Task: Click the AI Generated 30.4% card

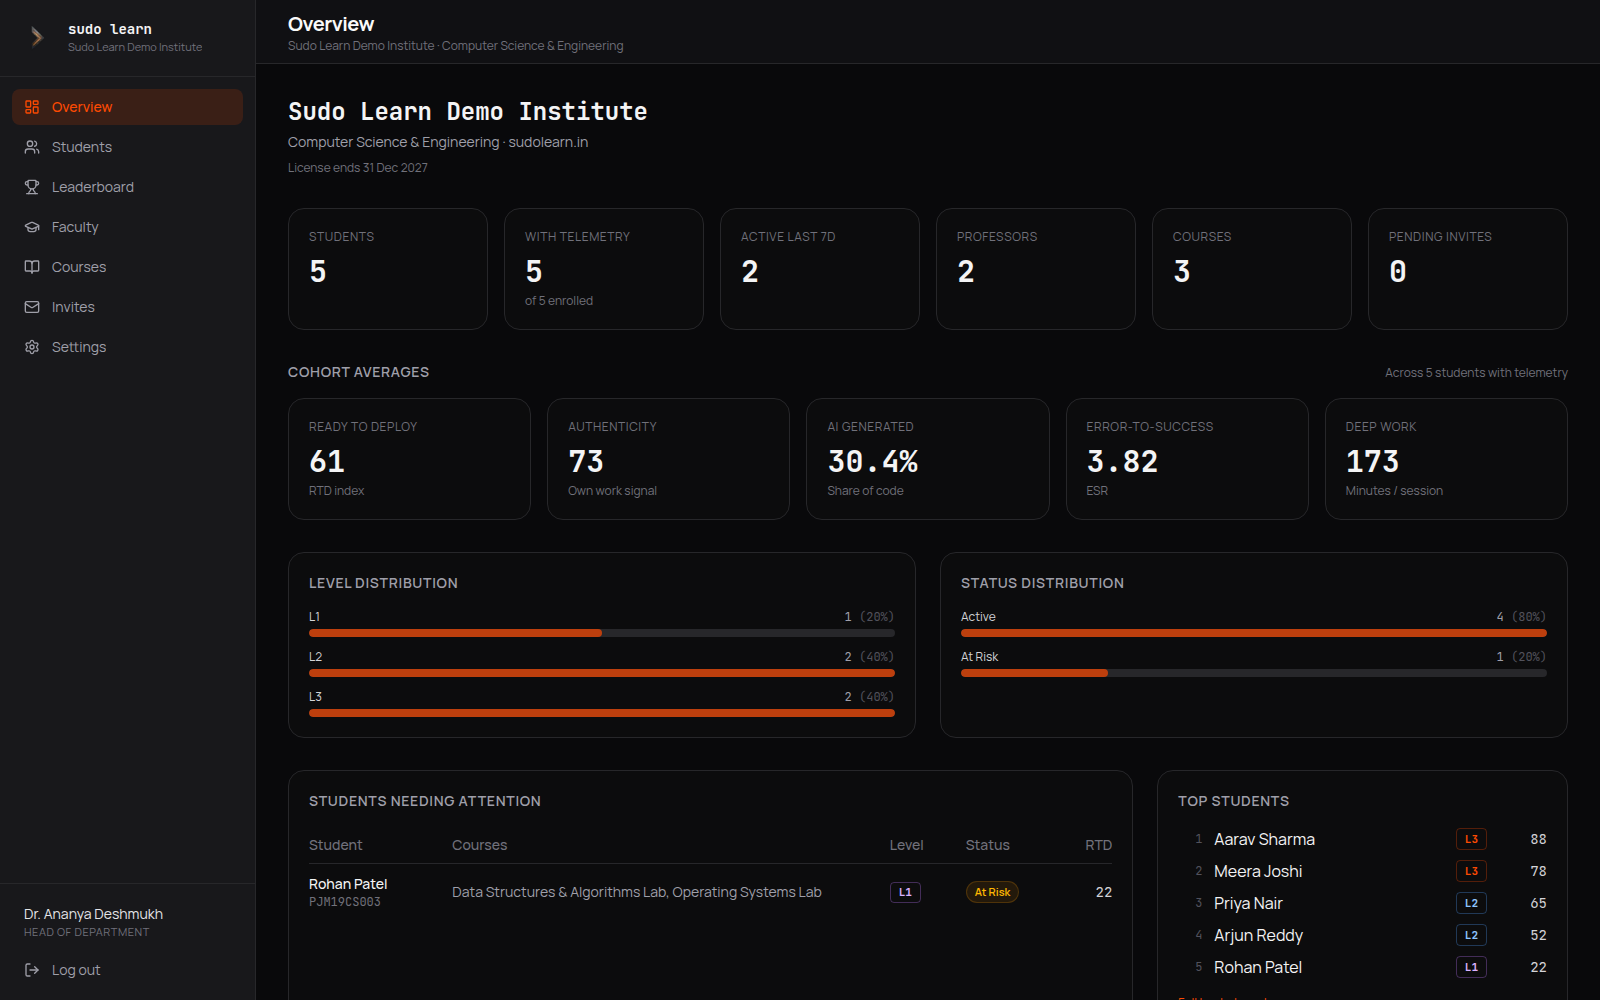Action: pyautogui.click(x=928, y=459)
